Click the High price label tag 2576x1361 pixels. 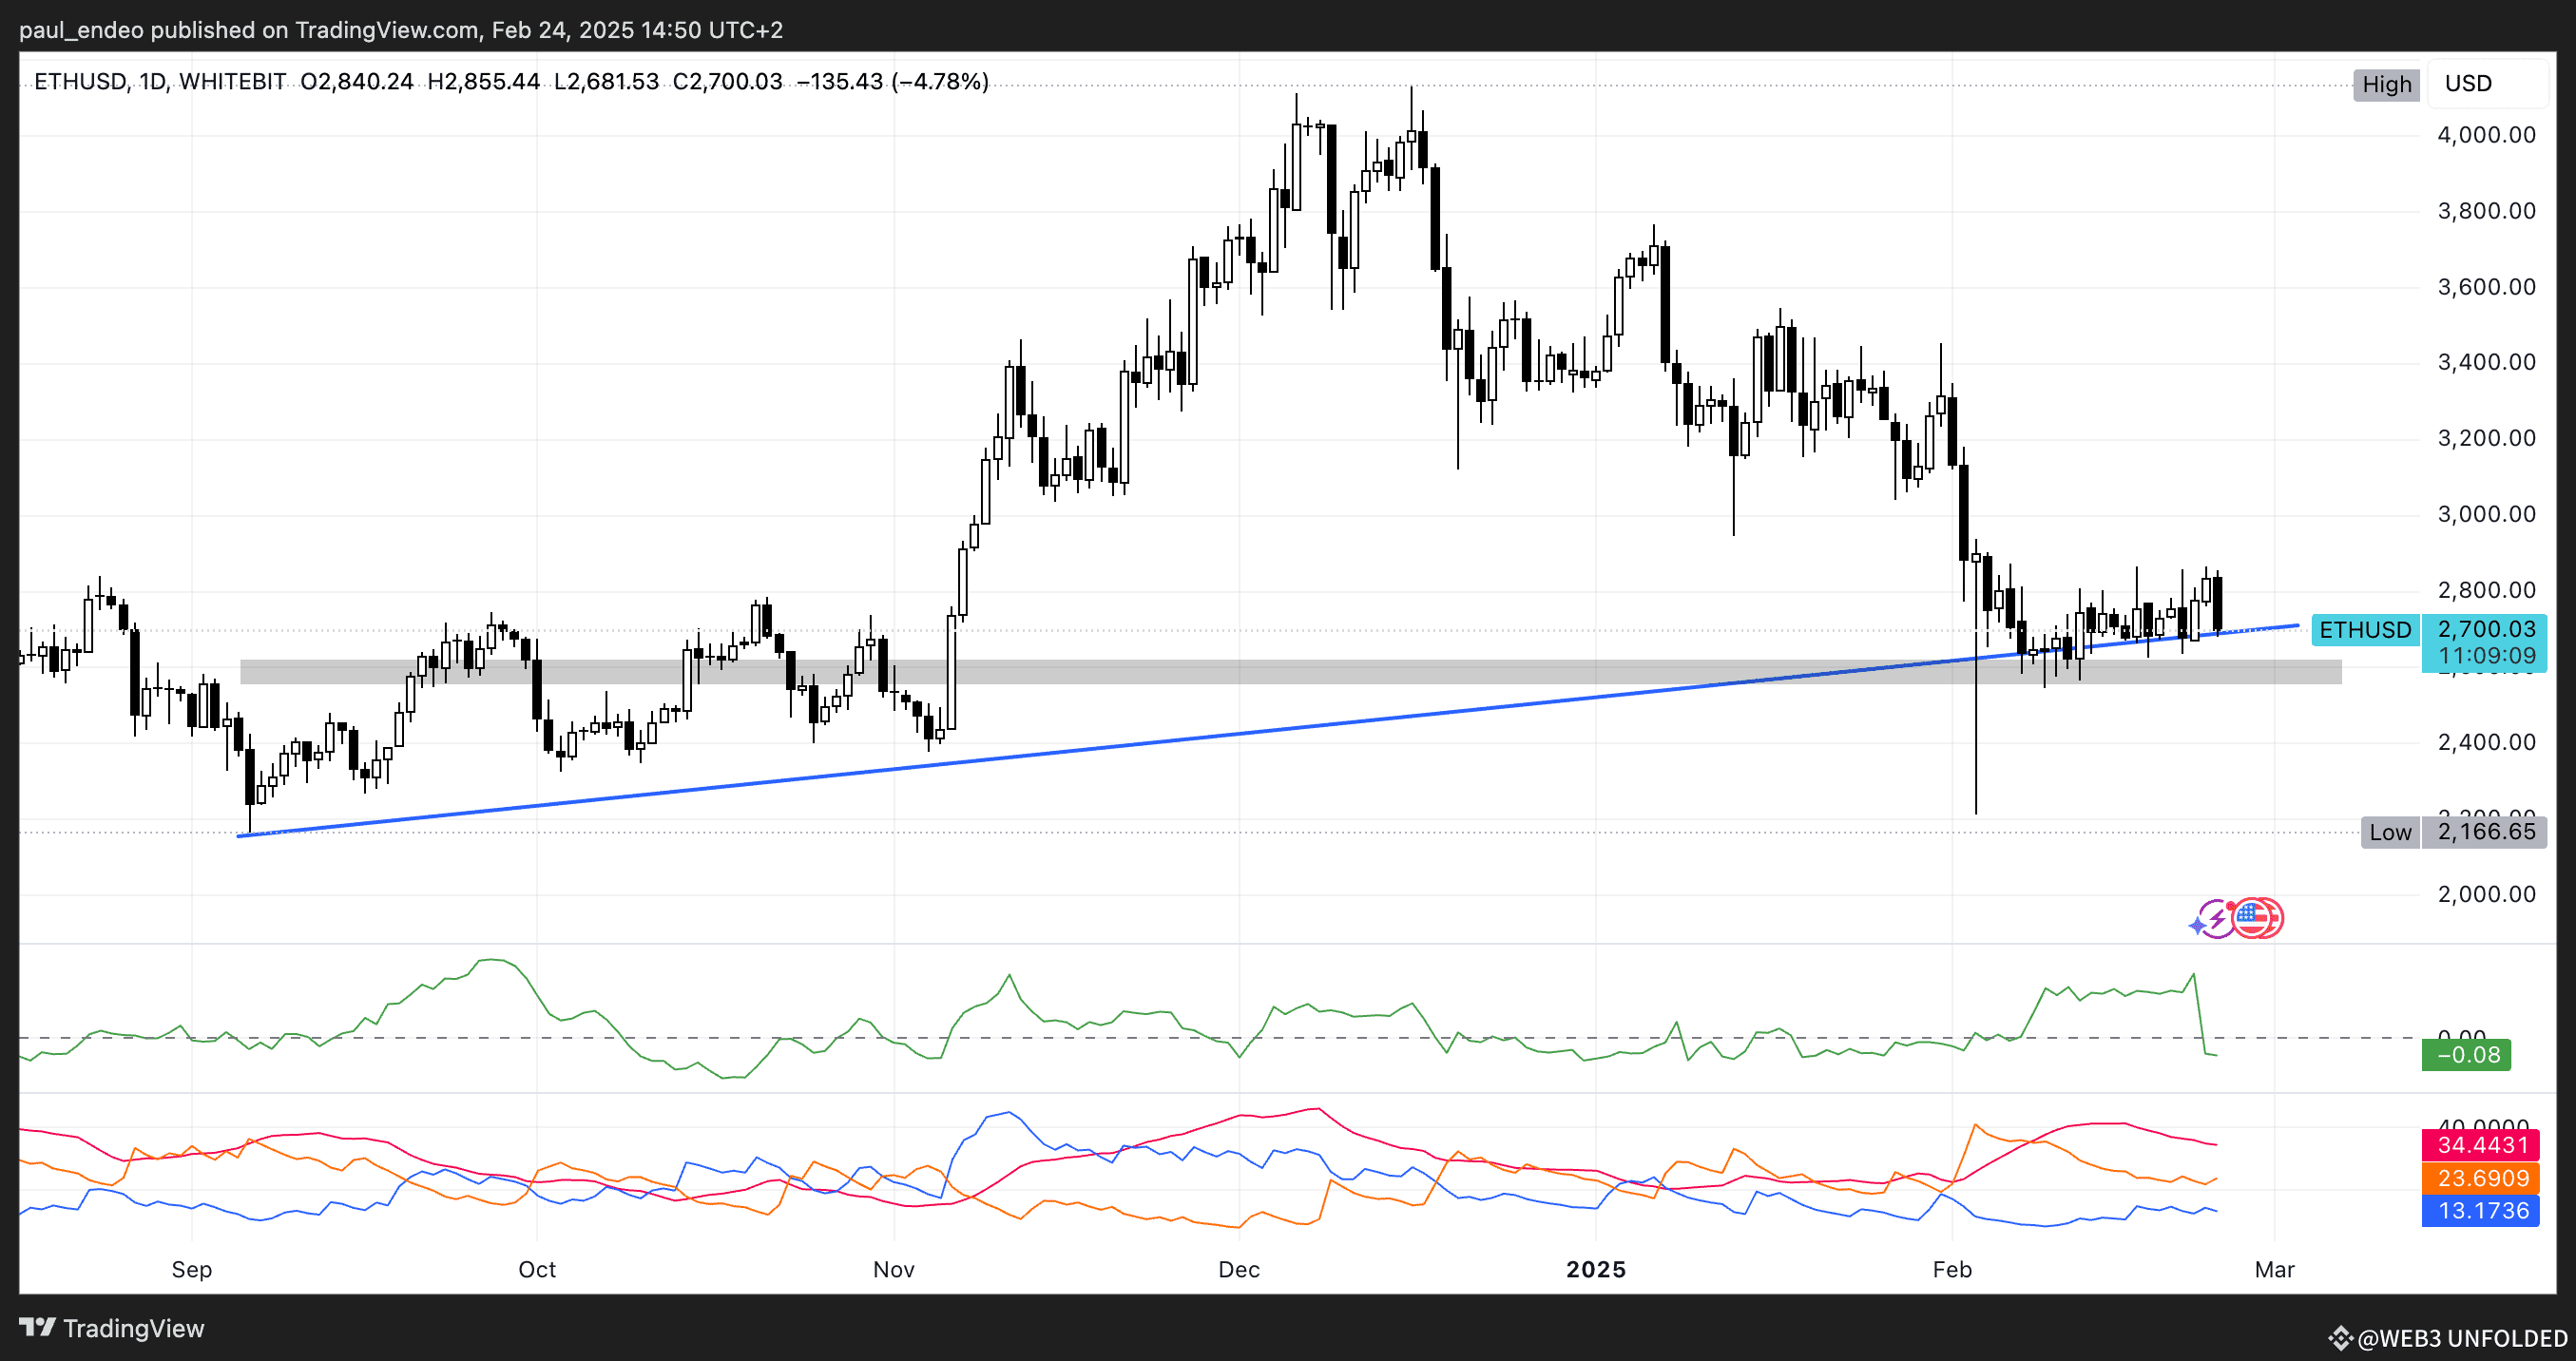[x=2386, y=84]
